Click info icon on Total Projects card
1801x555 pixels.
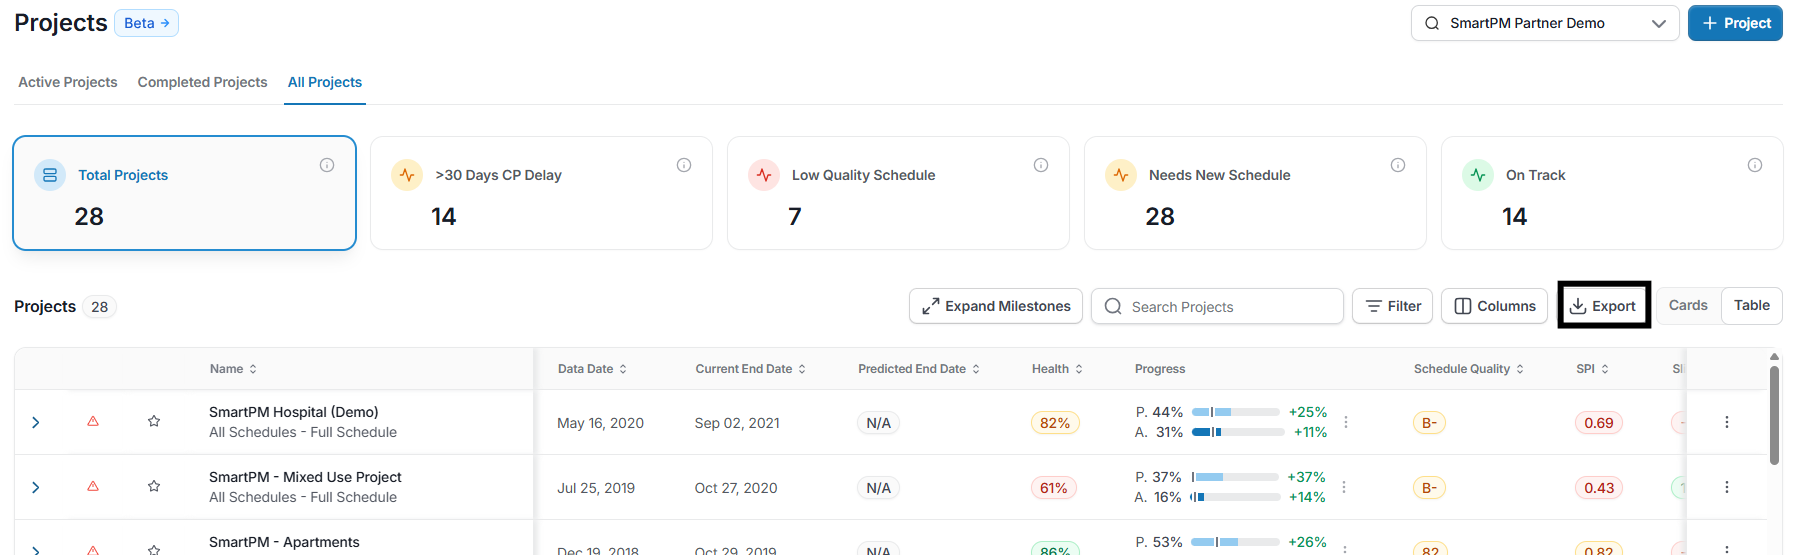pos(327,165)
